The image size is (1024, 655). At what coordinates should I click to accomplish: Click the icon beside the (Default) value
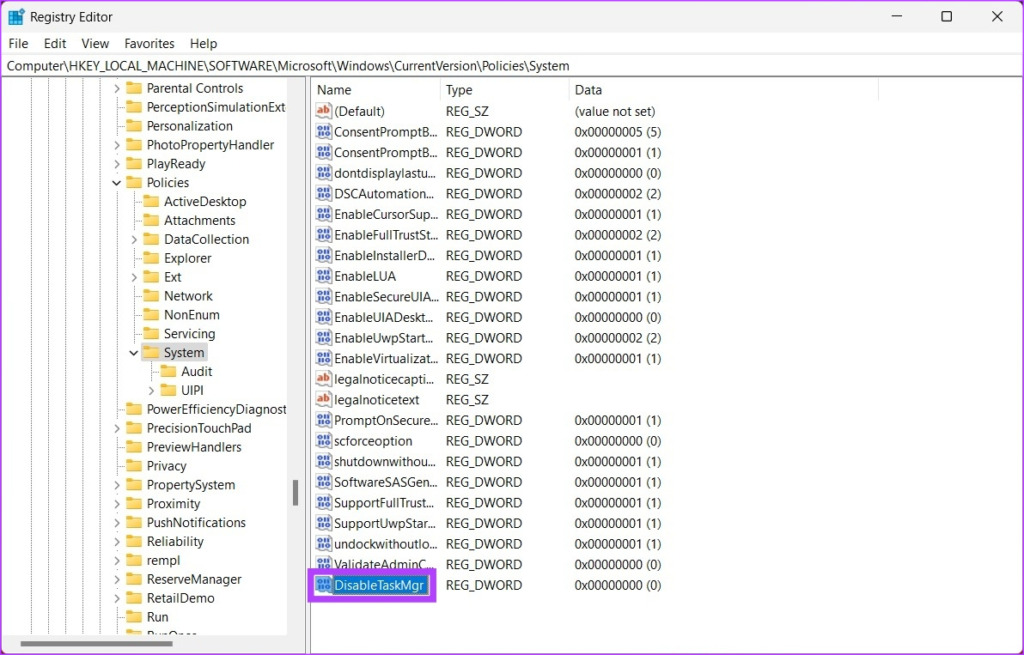coord(323,111)
